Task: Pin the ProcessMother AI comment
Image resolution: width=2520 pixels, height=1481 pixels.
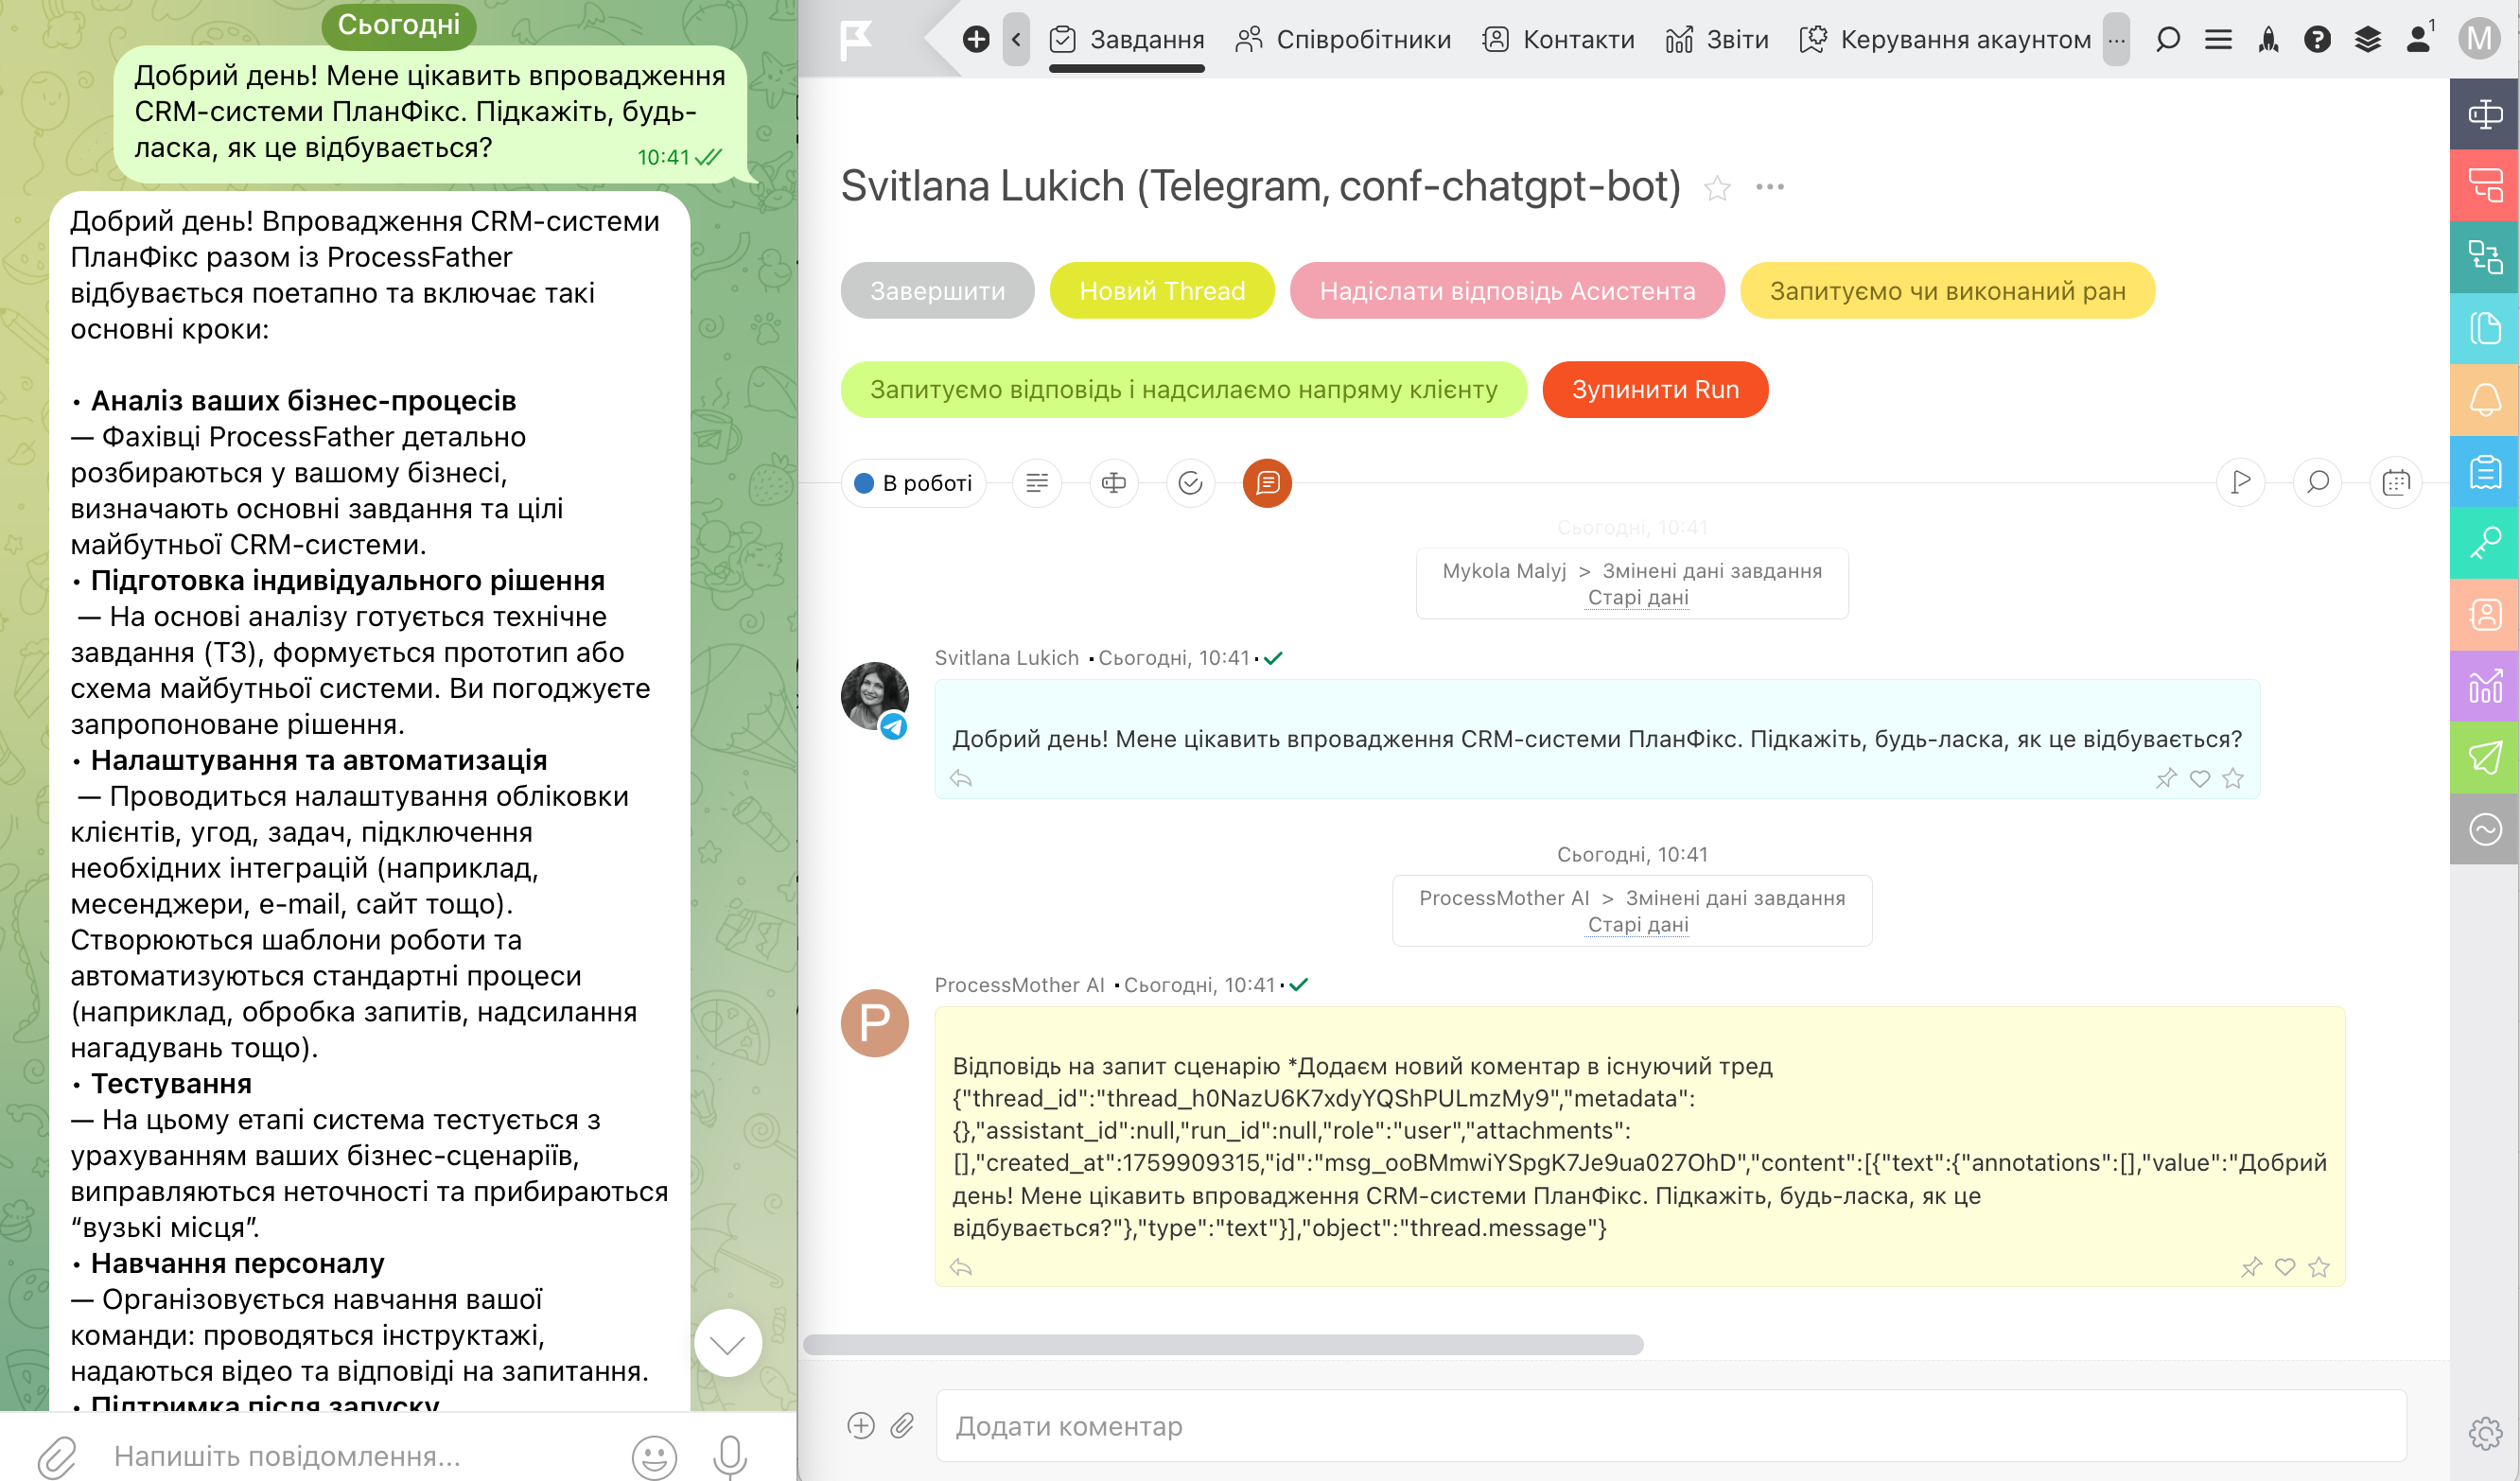Action: [2251, 1267]
